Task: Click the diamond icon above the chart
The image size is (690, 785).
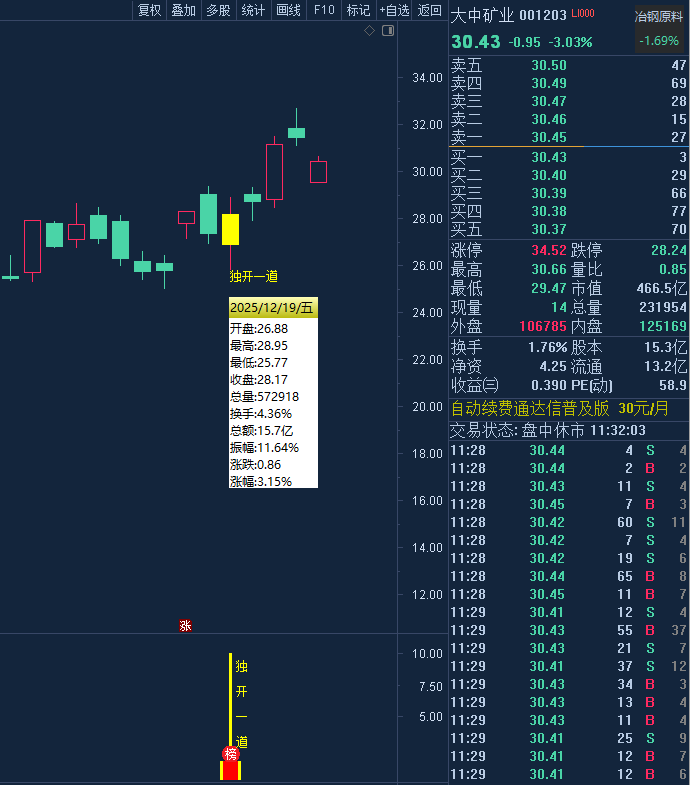Action: (x=369, y=31)
